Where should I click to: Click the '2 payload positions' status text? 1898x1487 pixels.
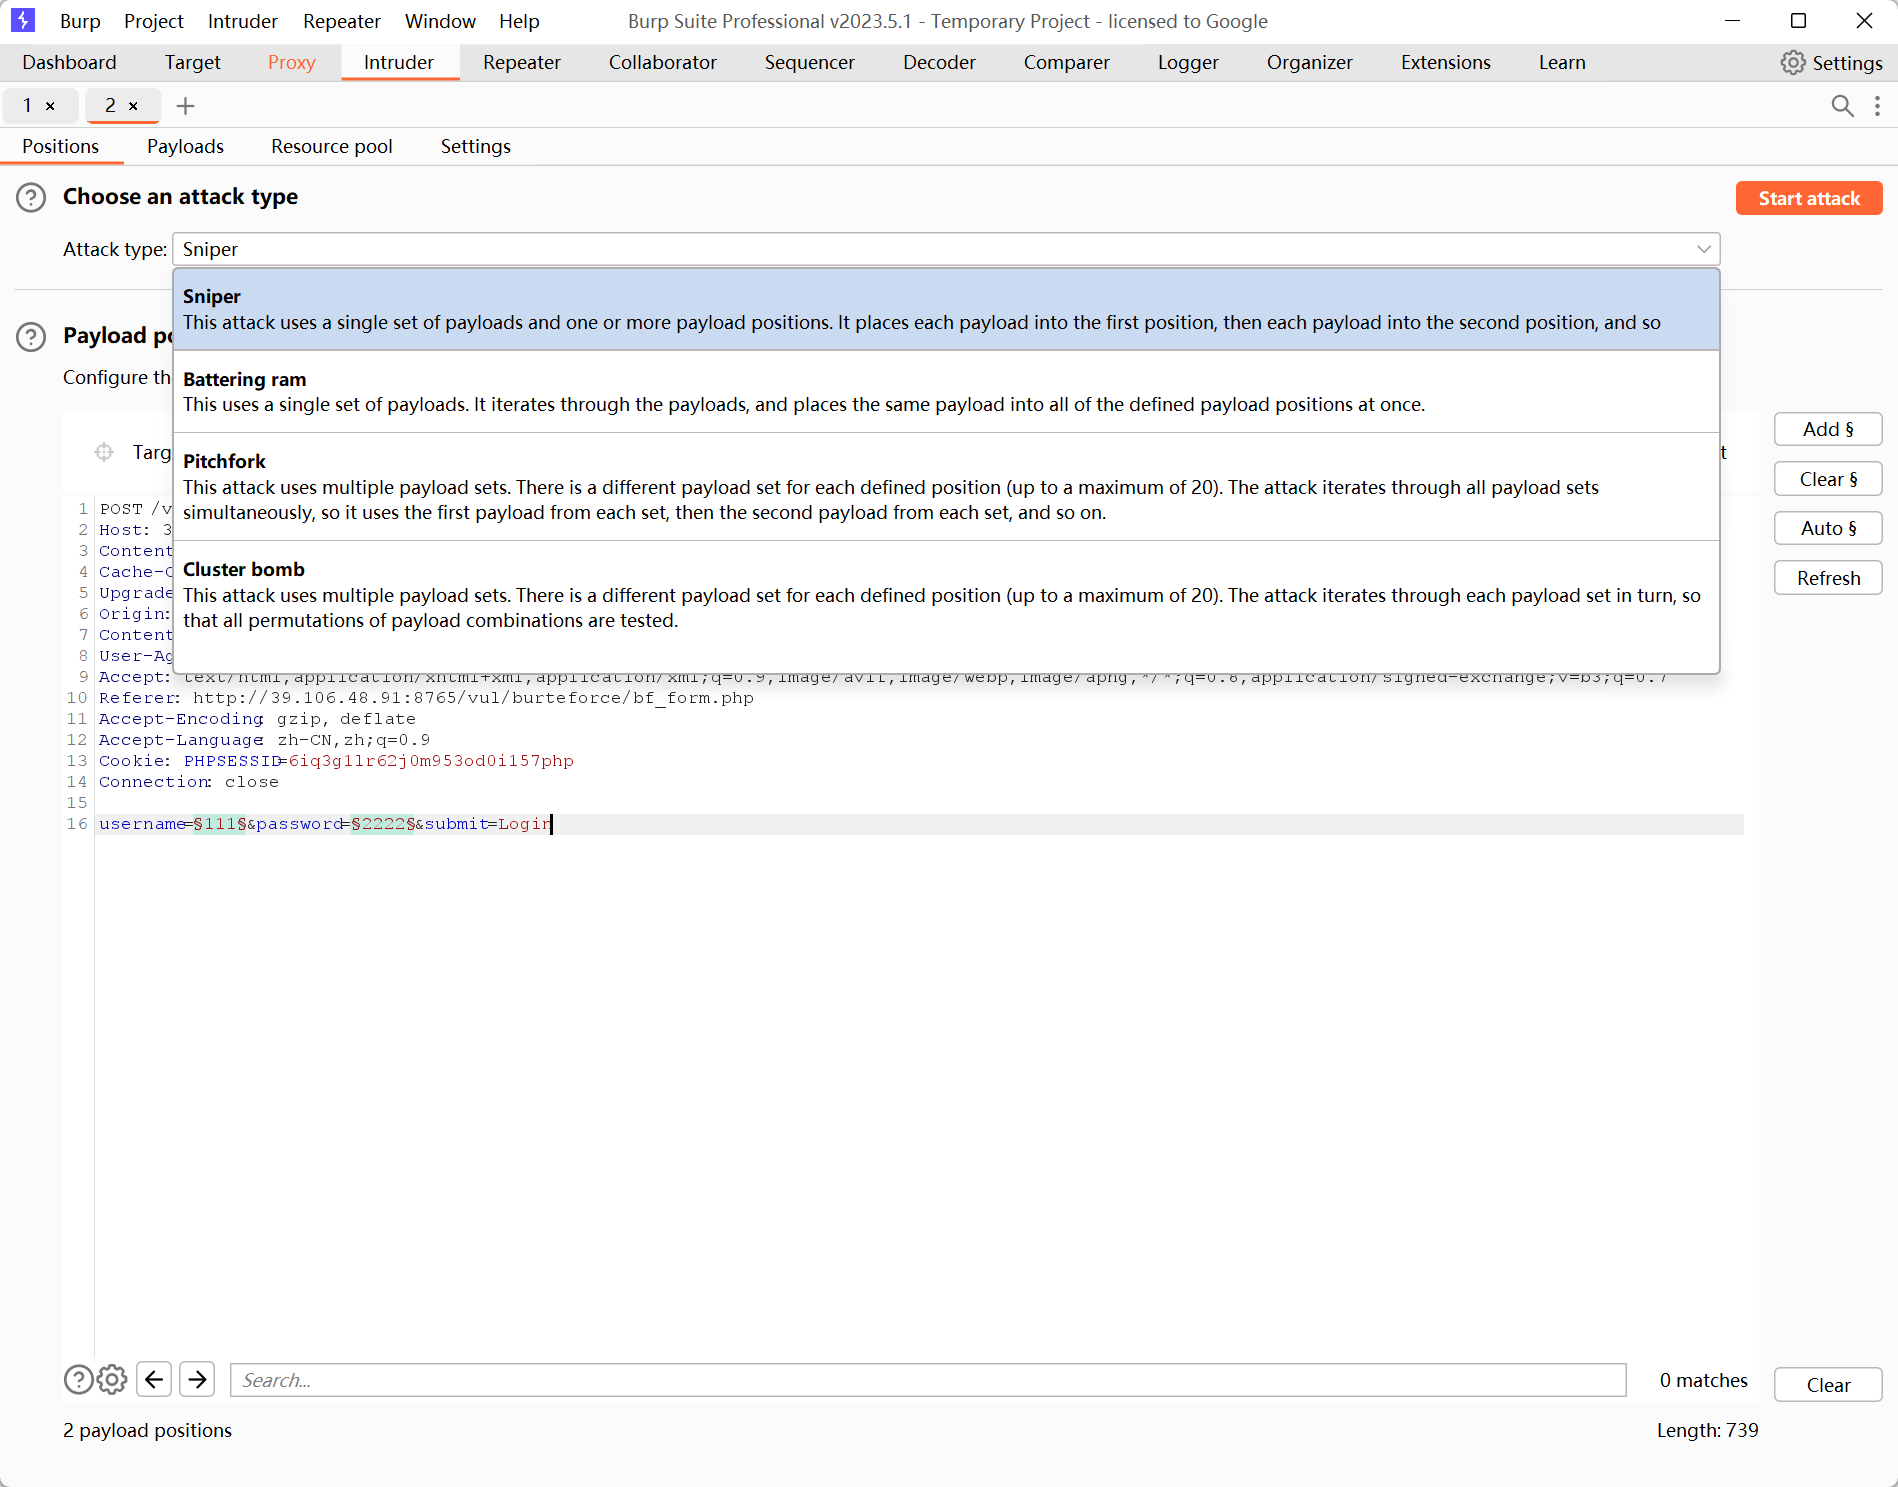click(x=147, y=1431)
